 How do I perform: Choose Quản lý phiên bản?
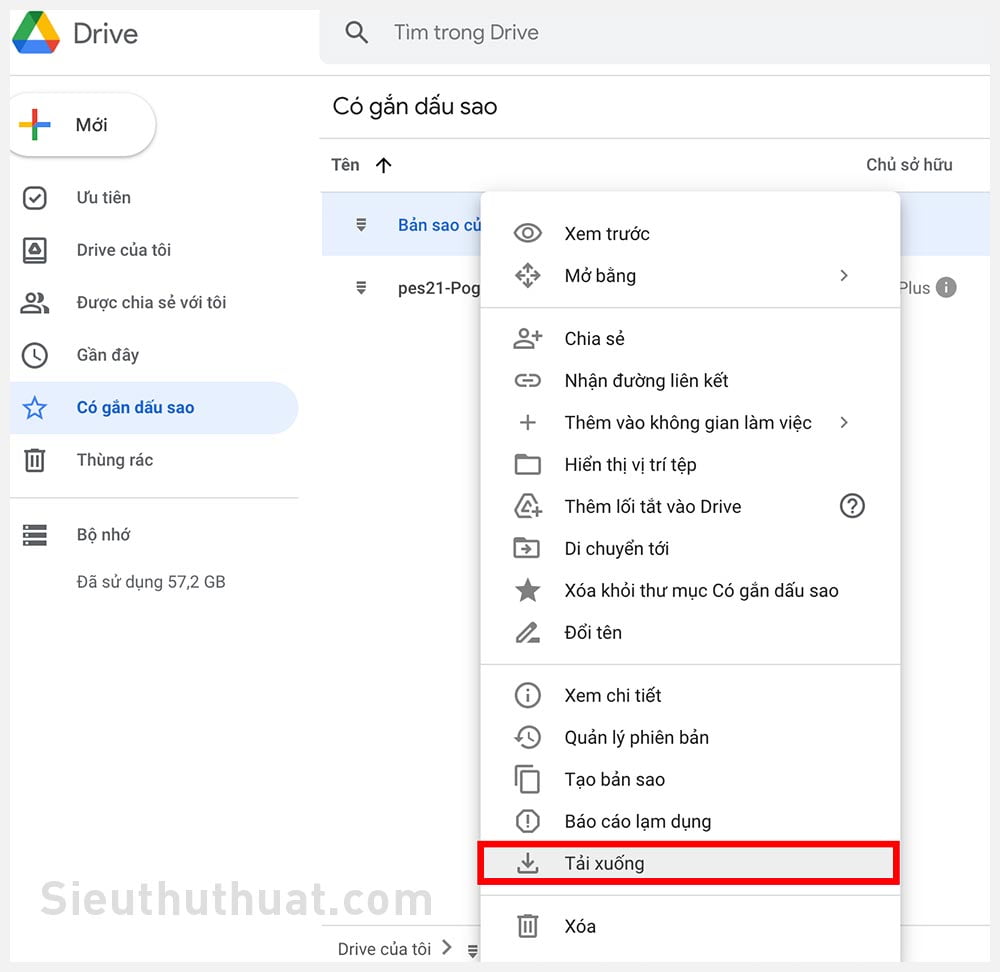pyautogui.click(x=689, y=737)
